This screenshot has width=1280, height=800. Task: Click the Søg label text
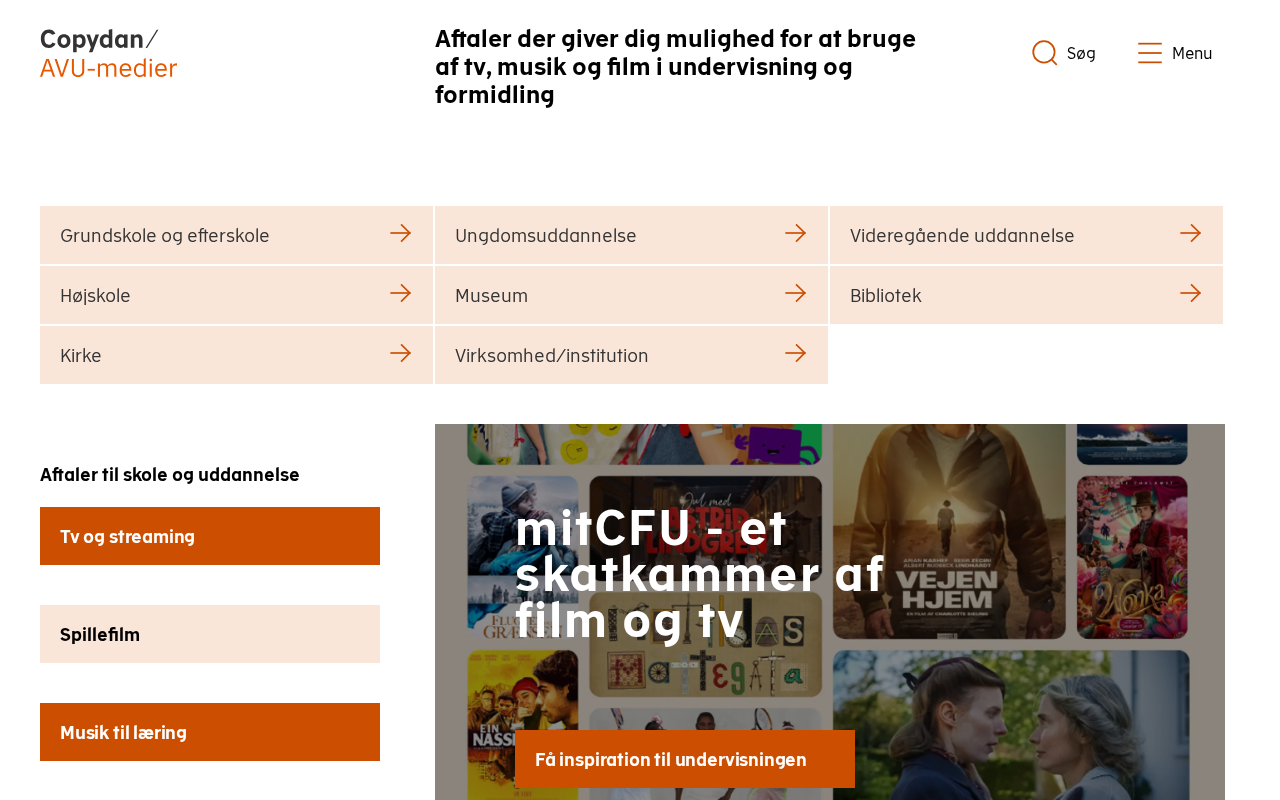[1081, 53]
